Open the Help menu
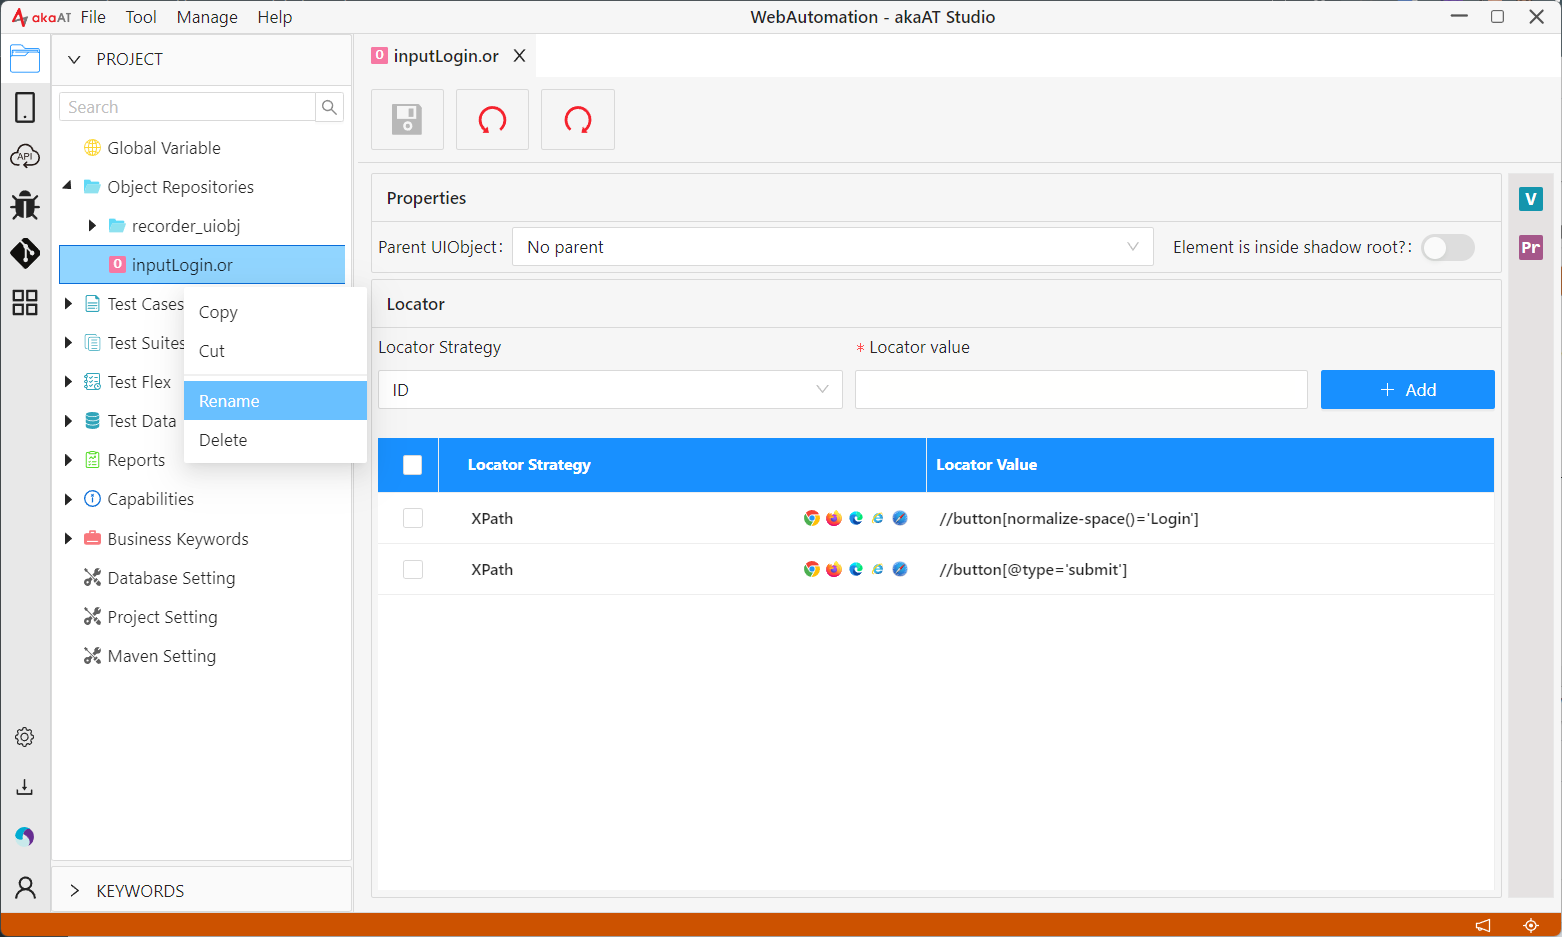The width and height of the screenshot is (1562, 937). point(275,17)
